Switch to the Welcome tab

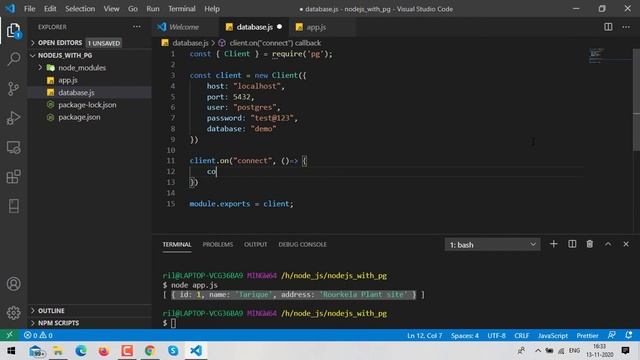(x=185, y=27)
